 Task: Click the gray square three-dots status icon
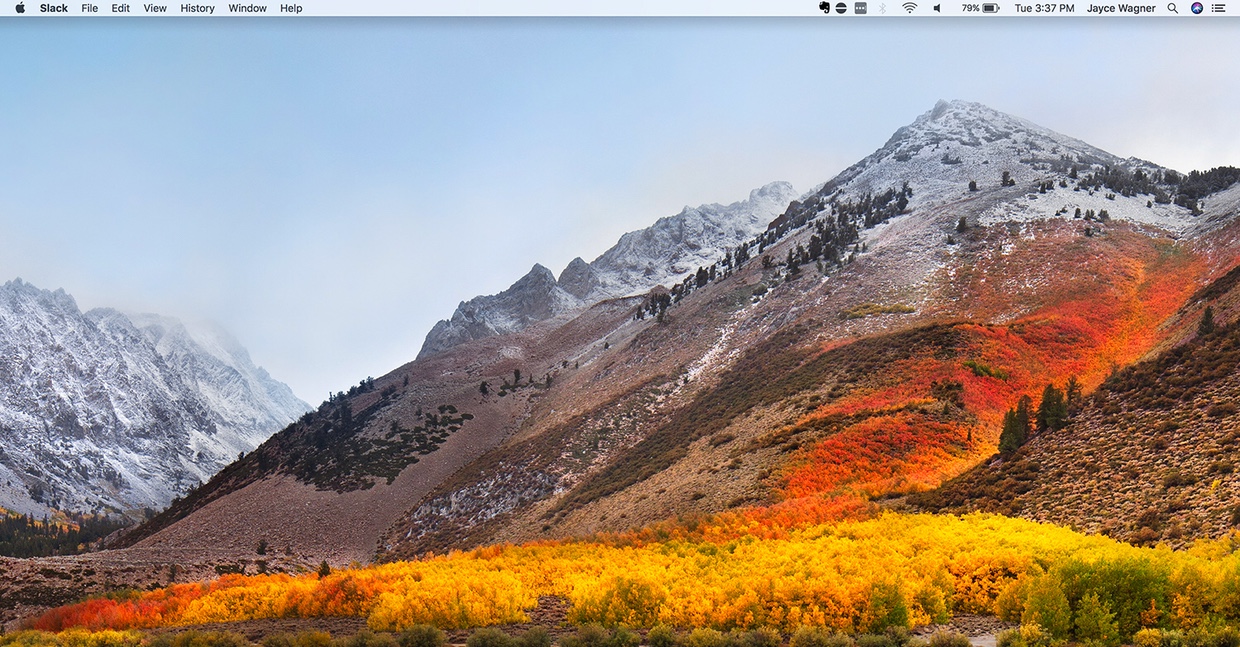(x=860, y=8)
